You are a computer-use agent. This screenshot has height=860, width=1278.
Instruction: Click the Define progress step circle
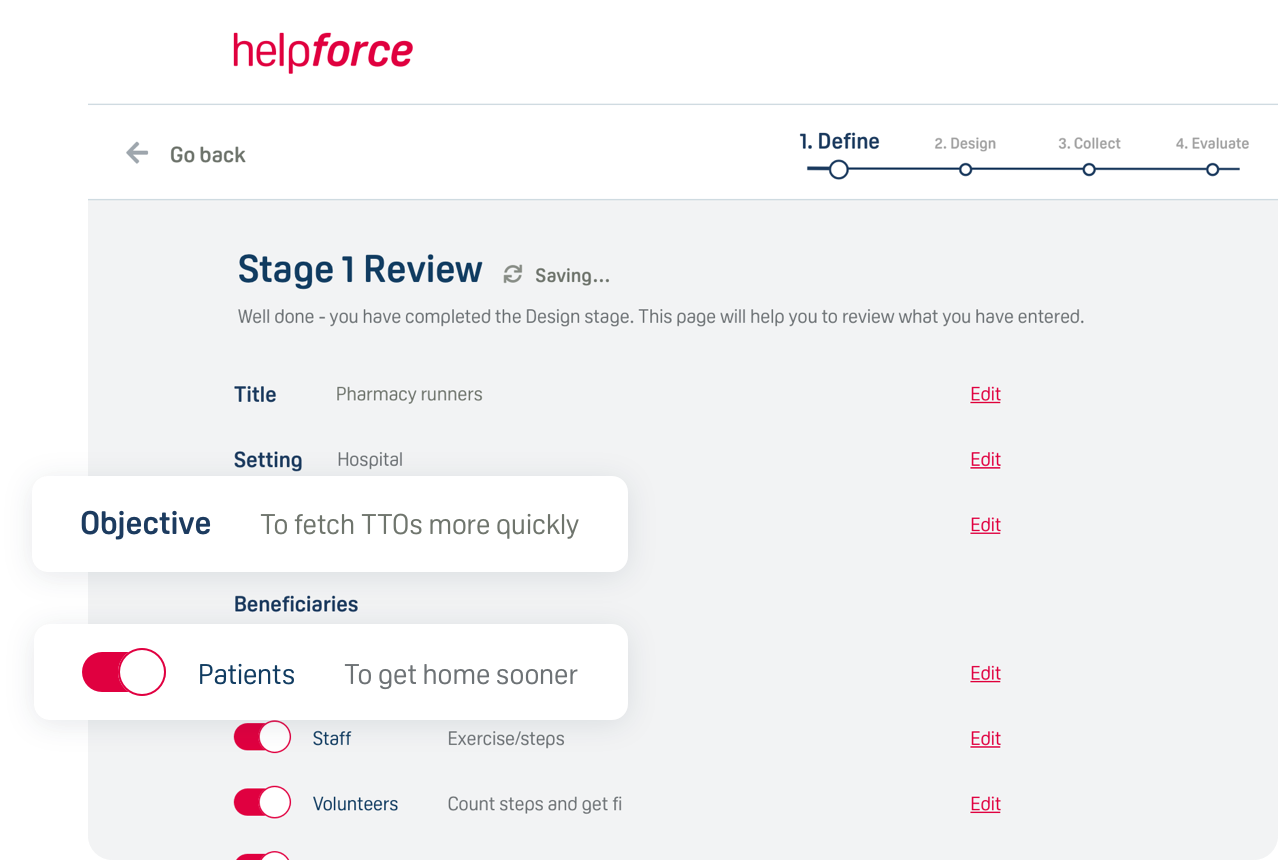click(x=839, y=170)
